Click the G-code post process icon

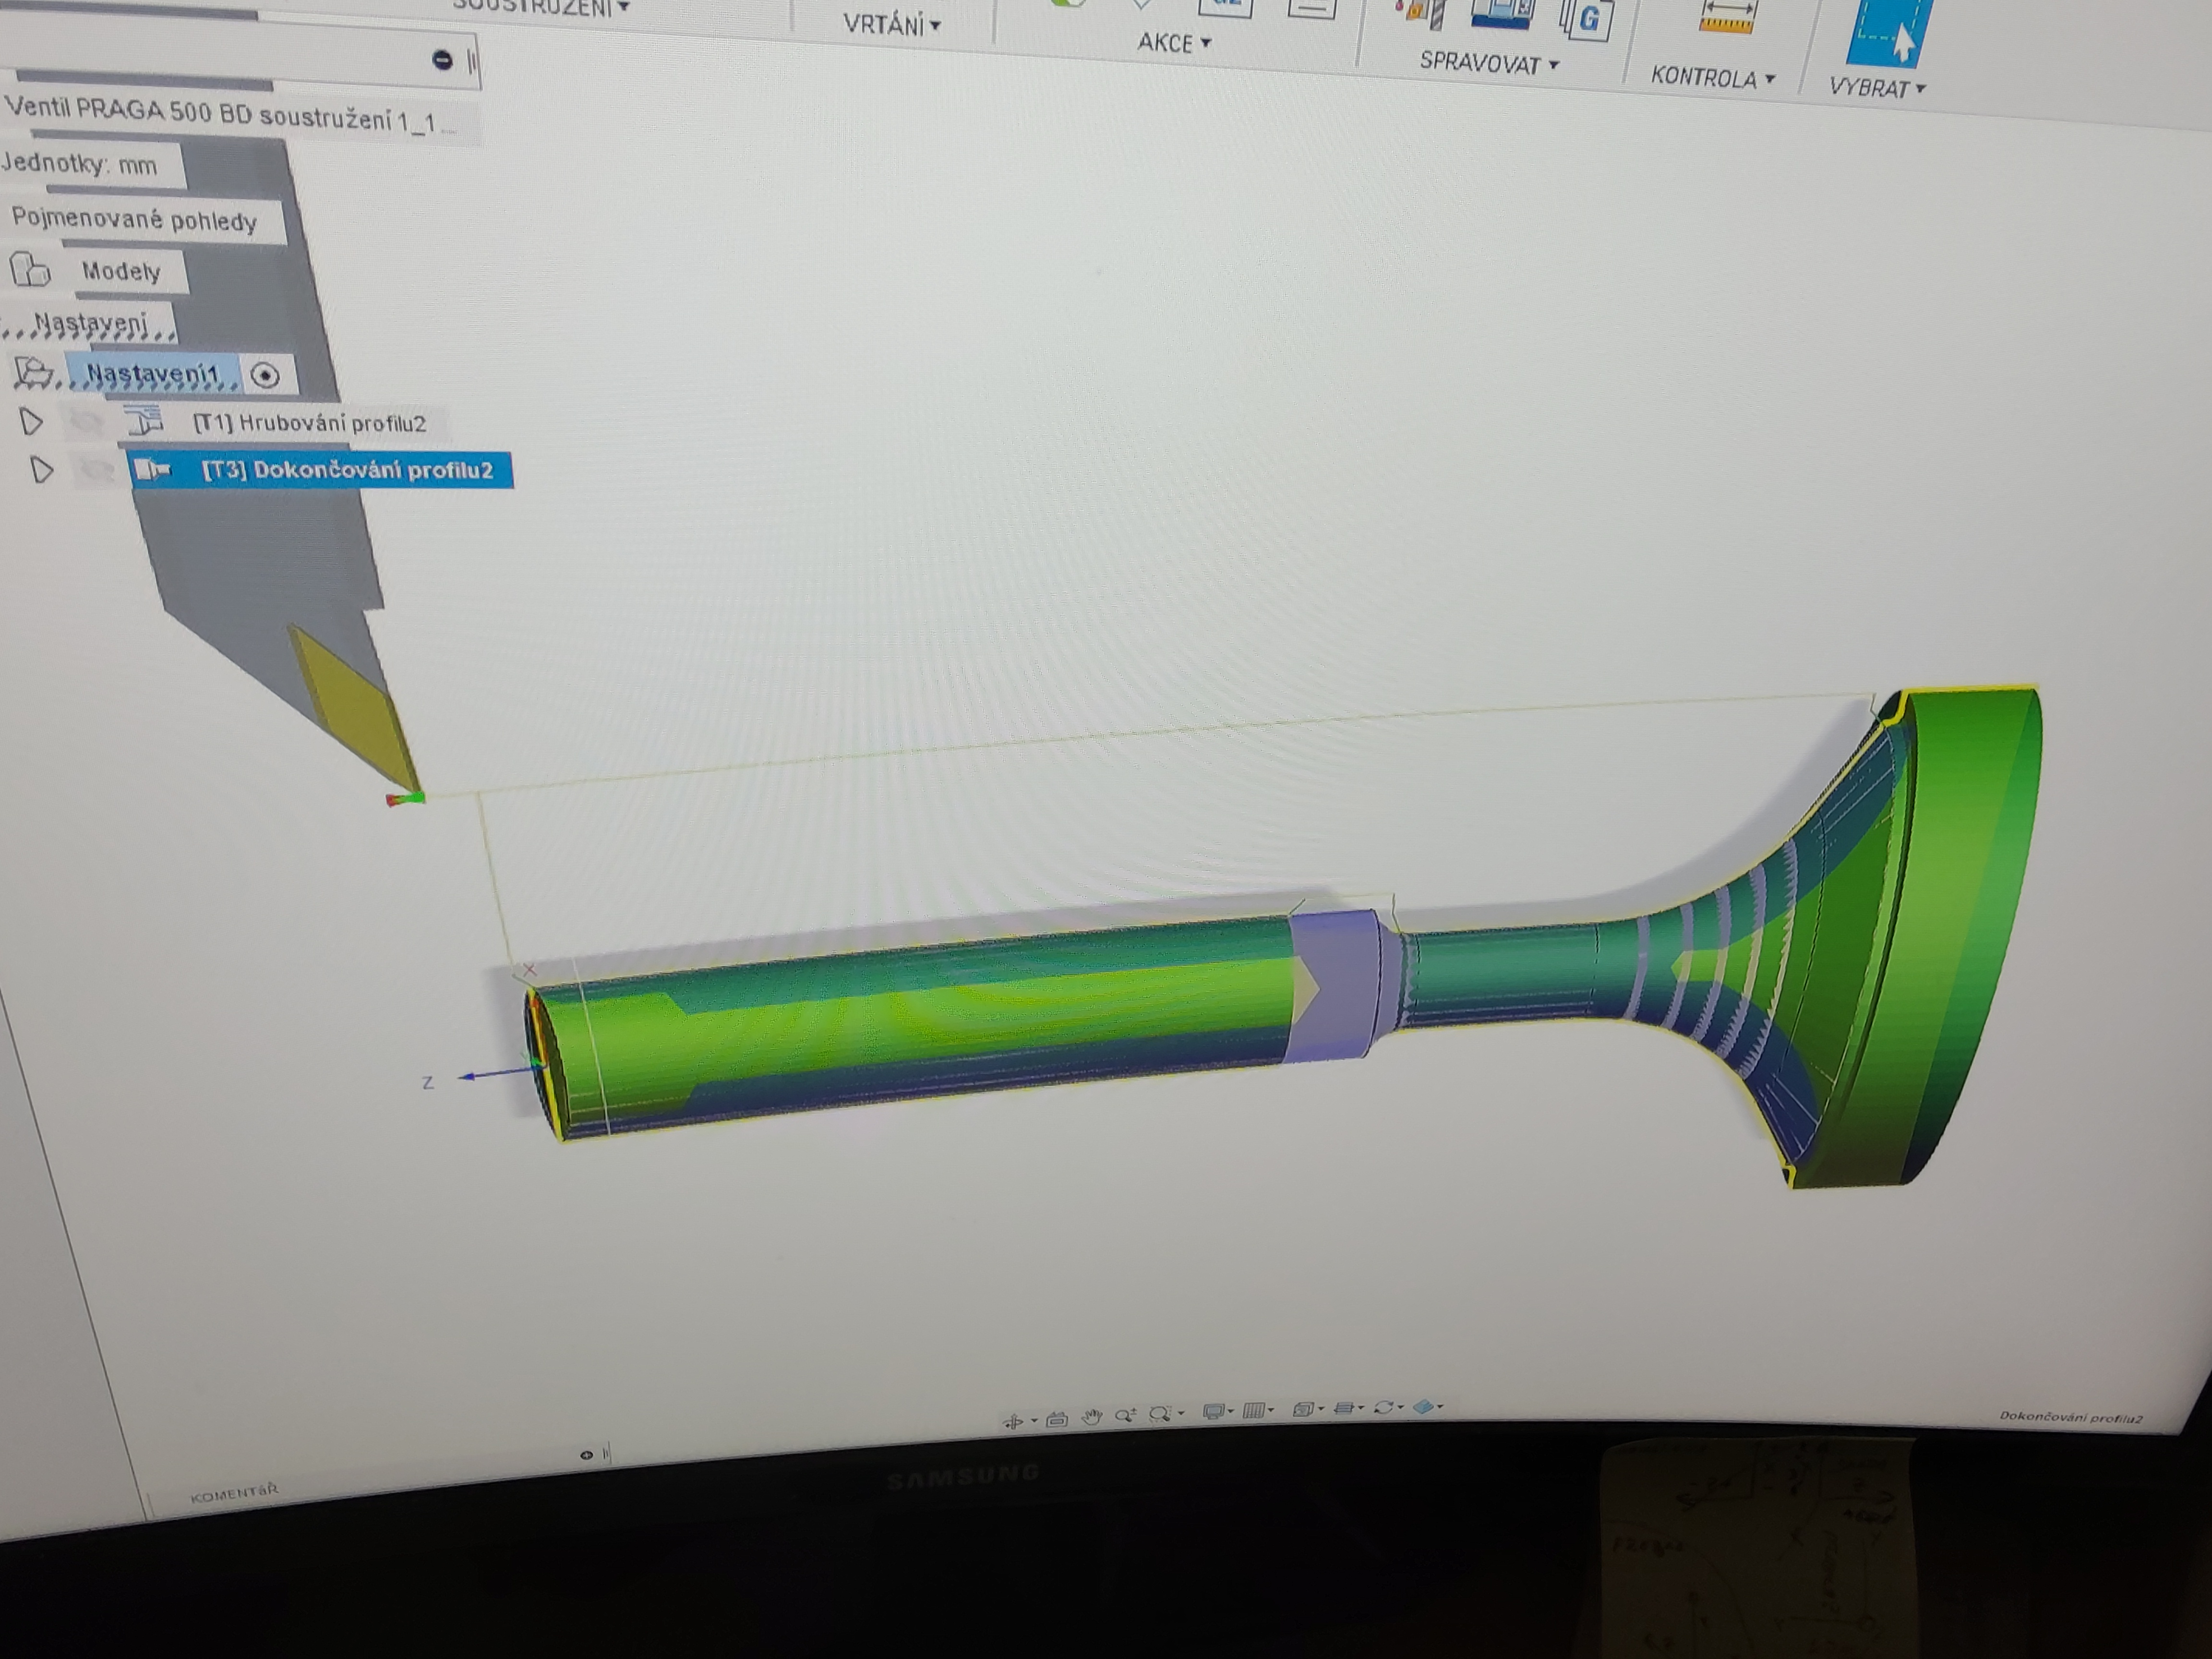[x=1587, y=20]
